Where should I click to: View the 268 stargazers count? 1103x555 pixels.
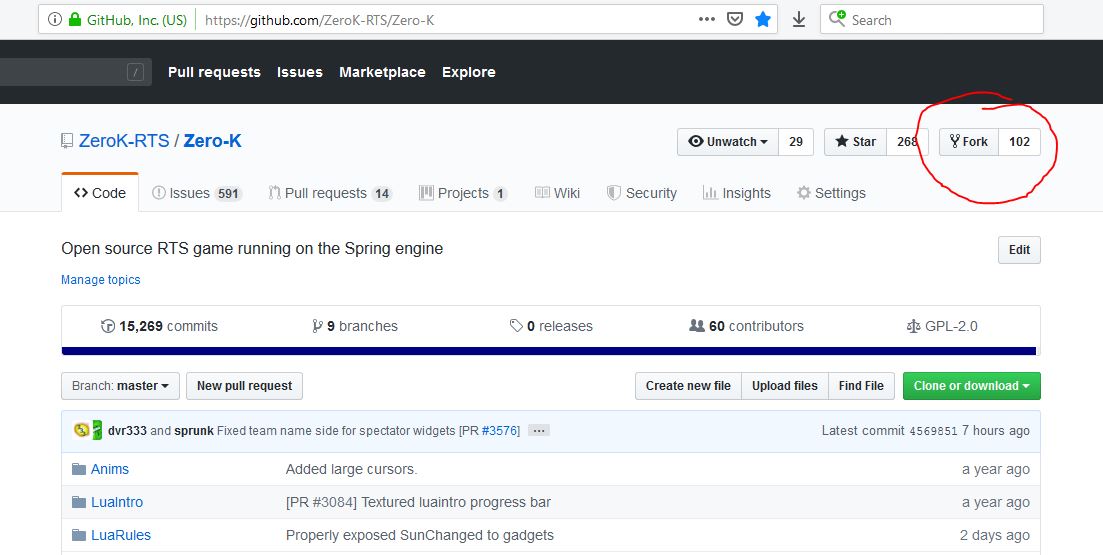tap(907, 141)
